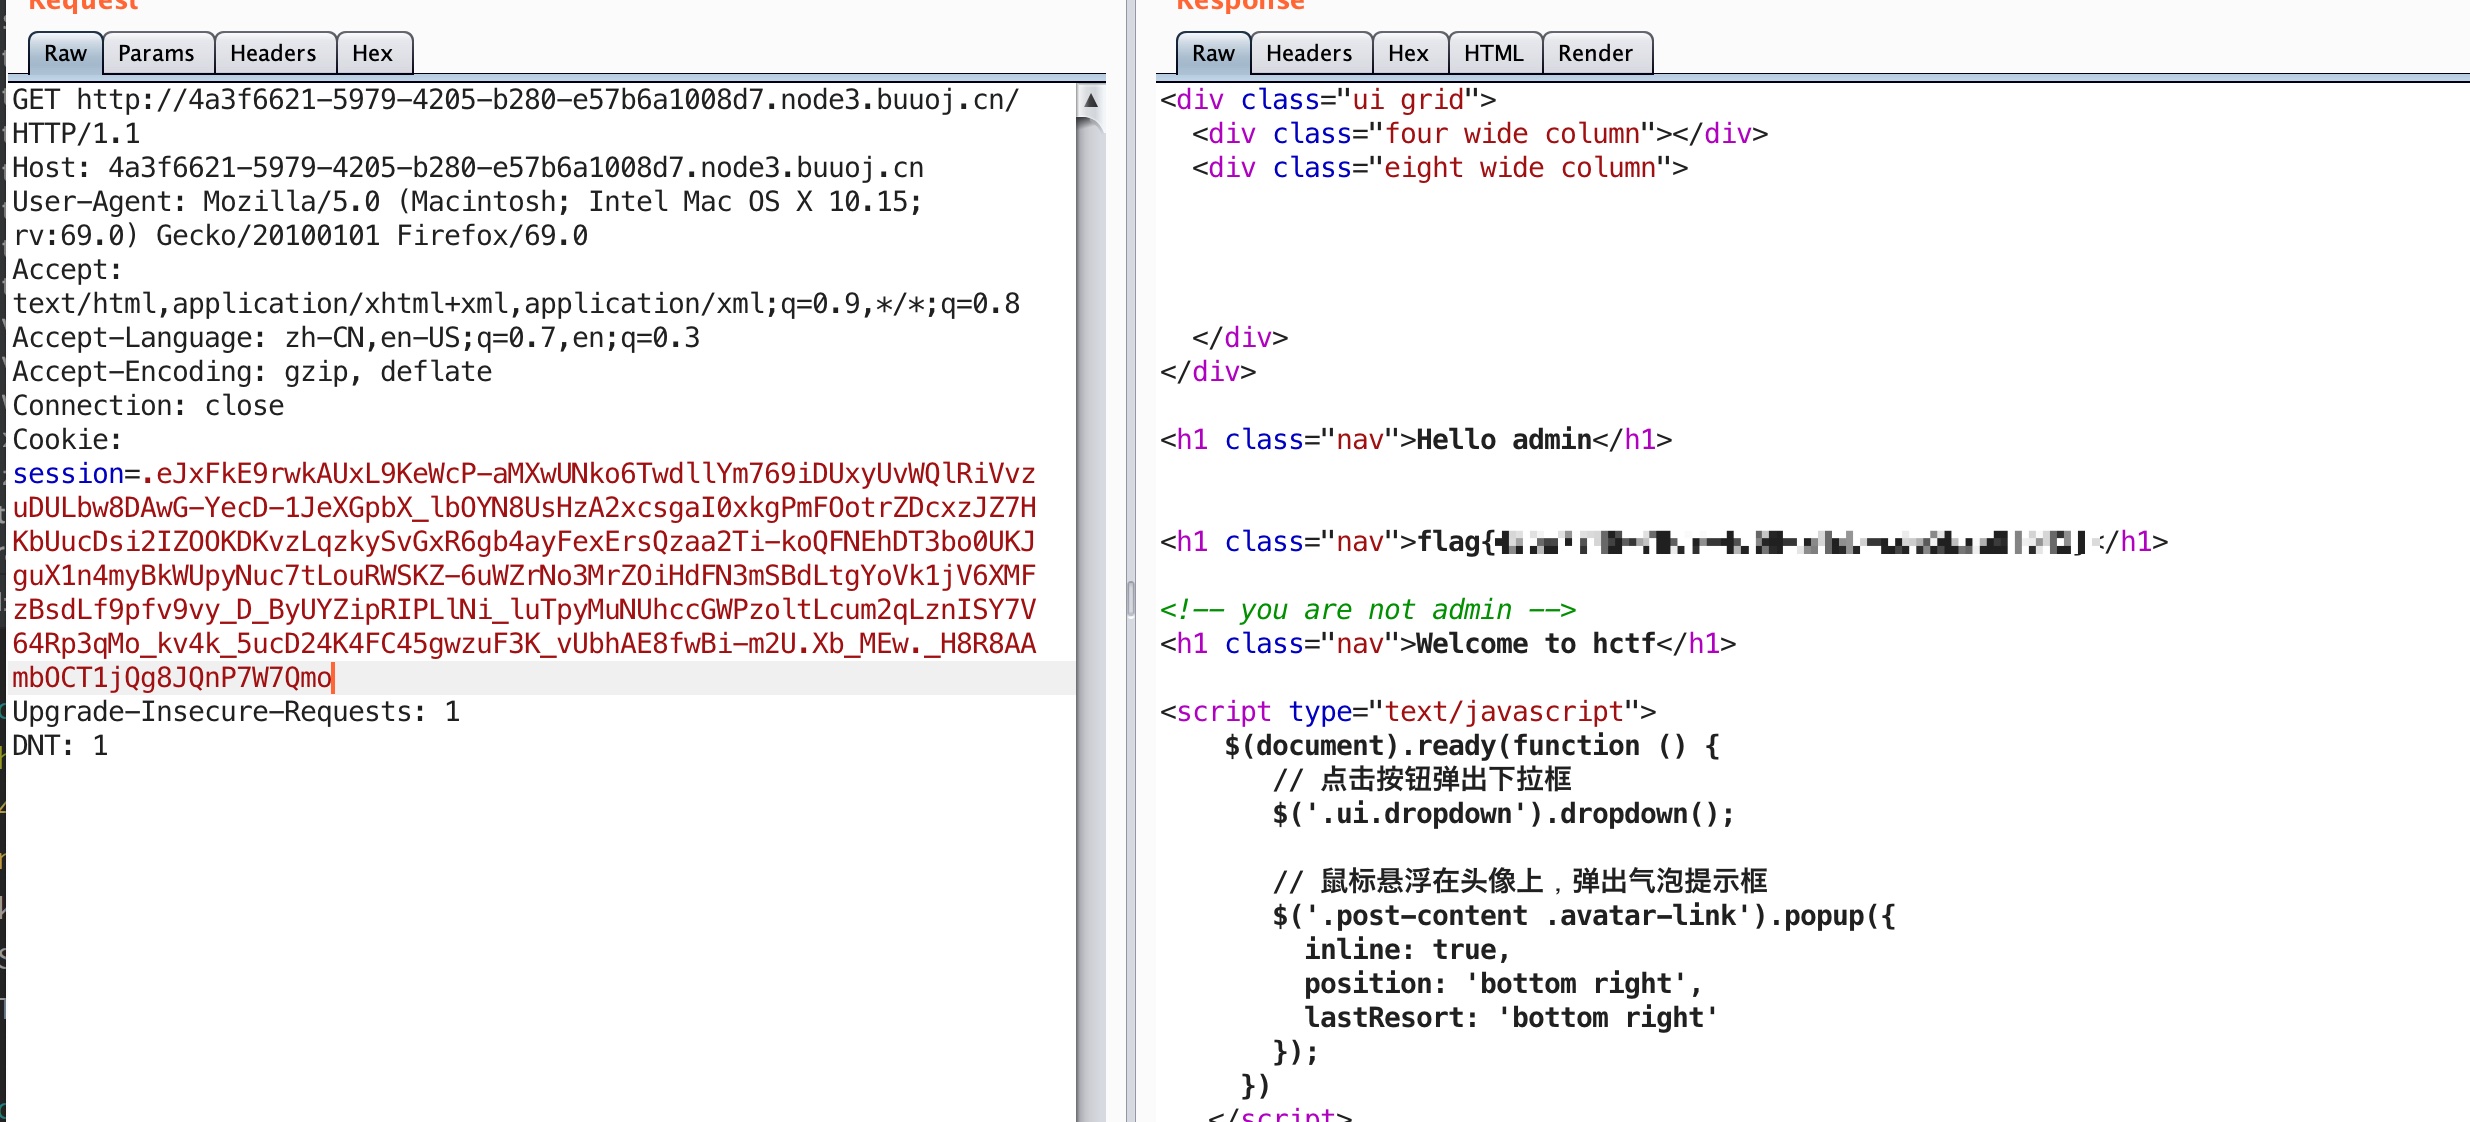The width and height of the screenshot is (2470, 1122).
Task: Switch to the Request Headers tab
Action: [x=272, y=53]
